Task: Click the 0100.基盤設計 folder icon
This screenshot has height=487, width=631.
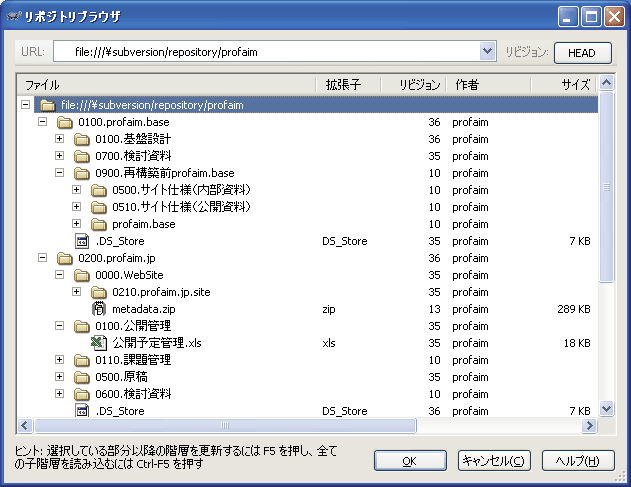Action: (82, 139)
